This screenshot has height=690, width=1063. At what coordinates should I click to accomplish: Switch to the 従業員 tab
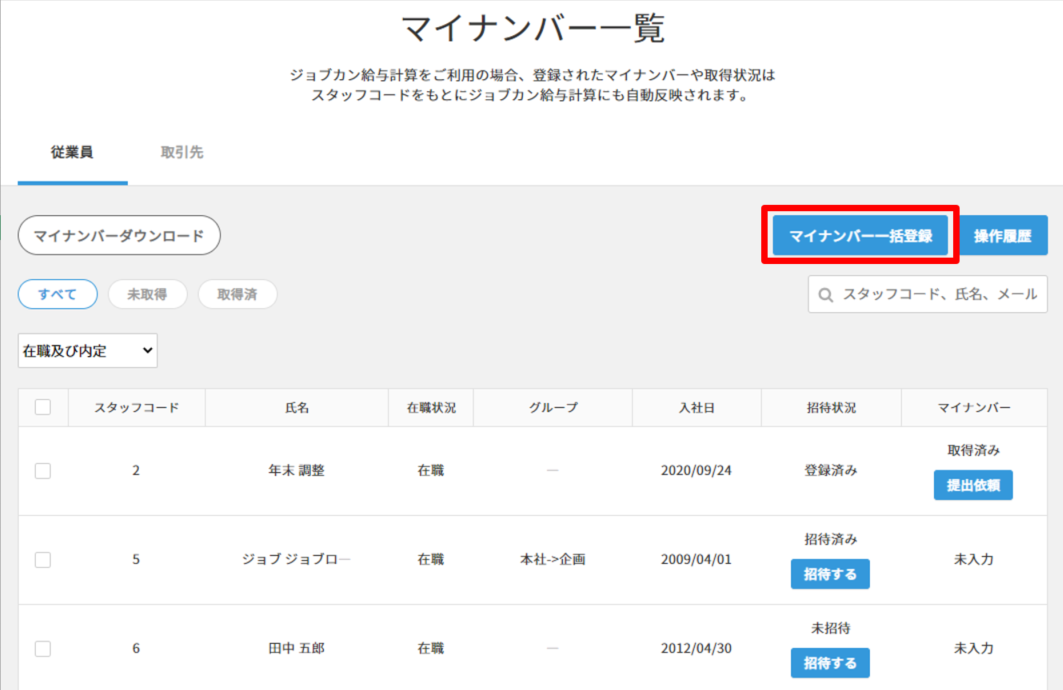pyautogui.click(x=72, y=153)
